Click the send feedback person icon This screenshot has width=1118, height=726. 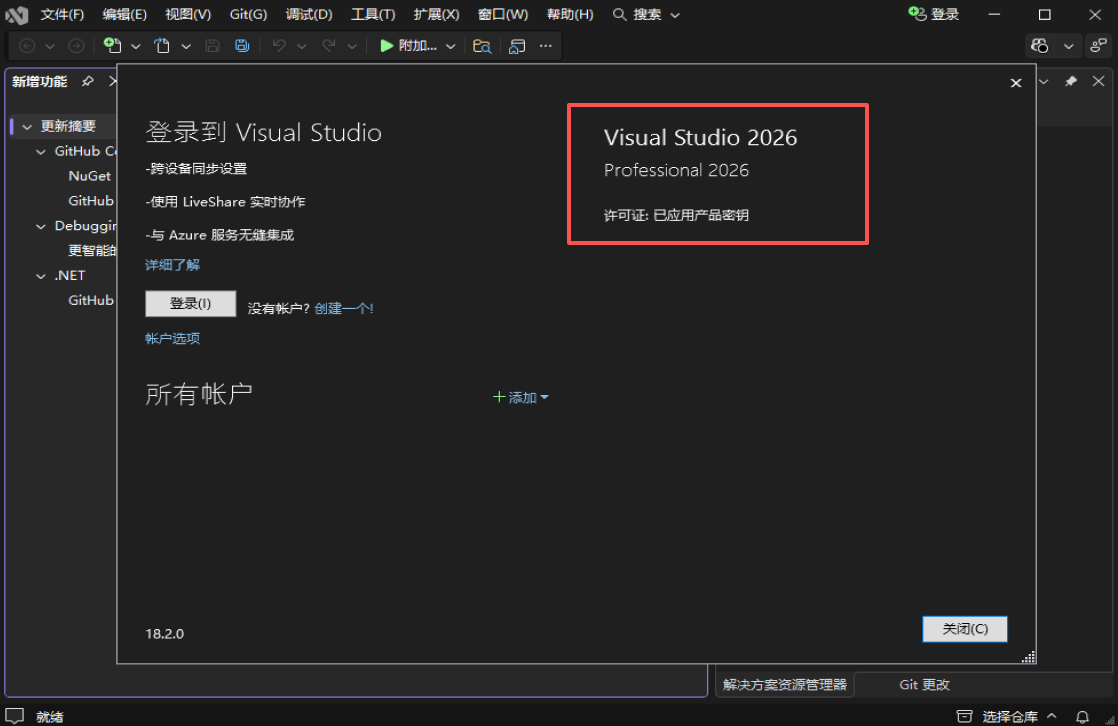pyautogui.click(x=1098, y=46)
